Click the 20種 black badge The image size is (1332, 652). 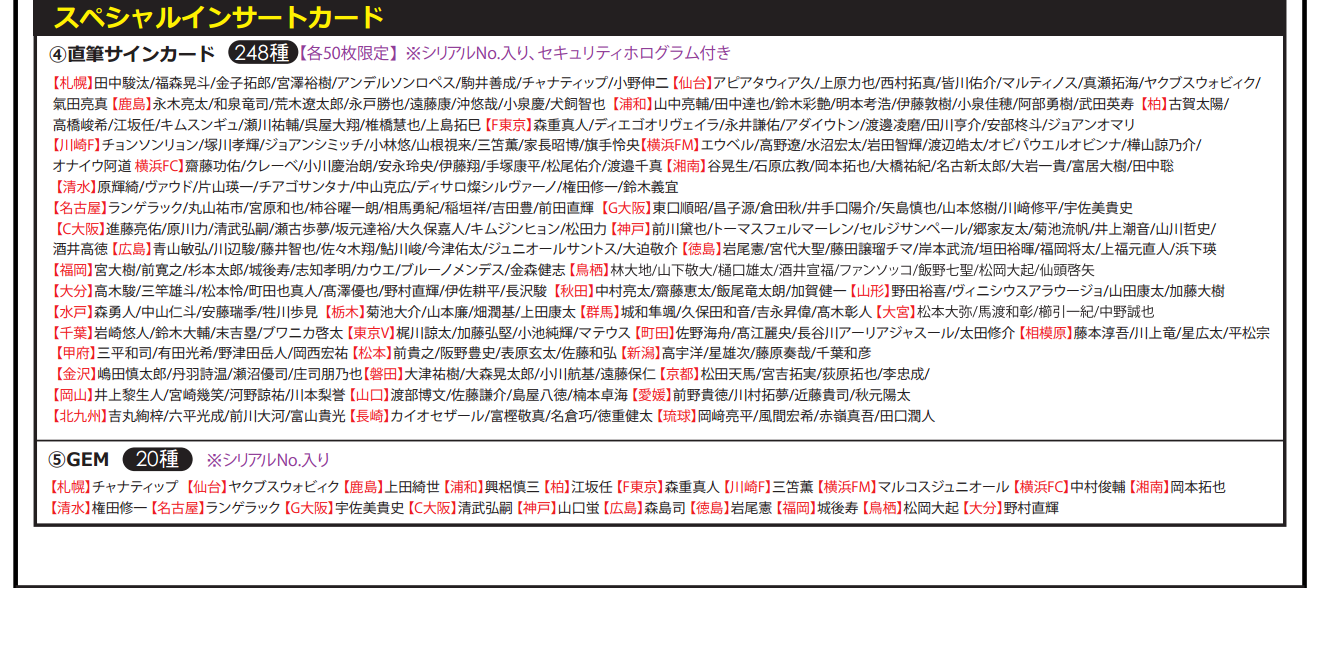coord(157,460)
